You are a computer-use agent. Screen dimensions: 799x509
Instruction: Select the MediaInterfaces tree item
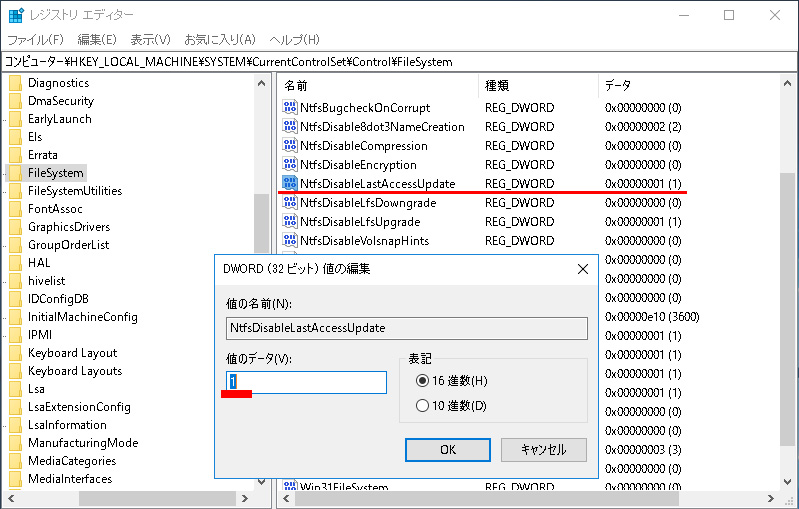[70, 479]
